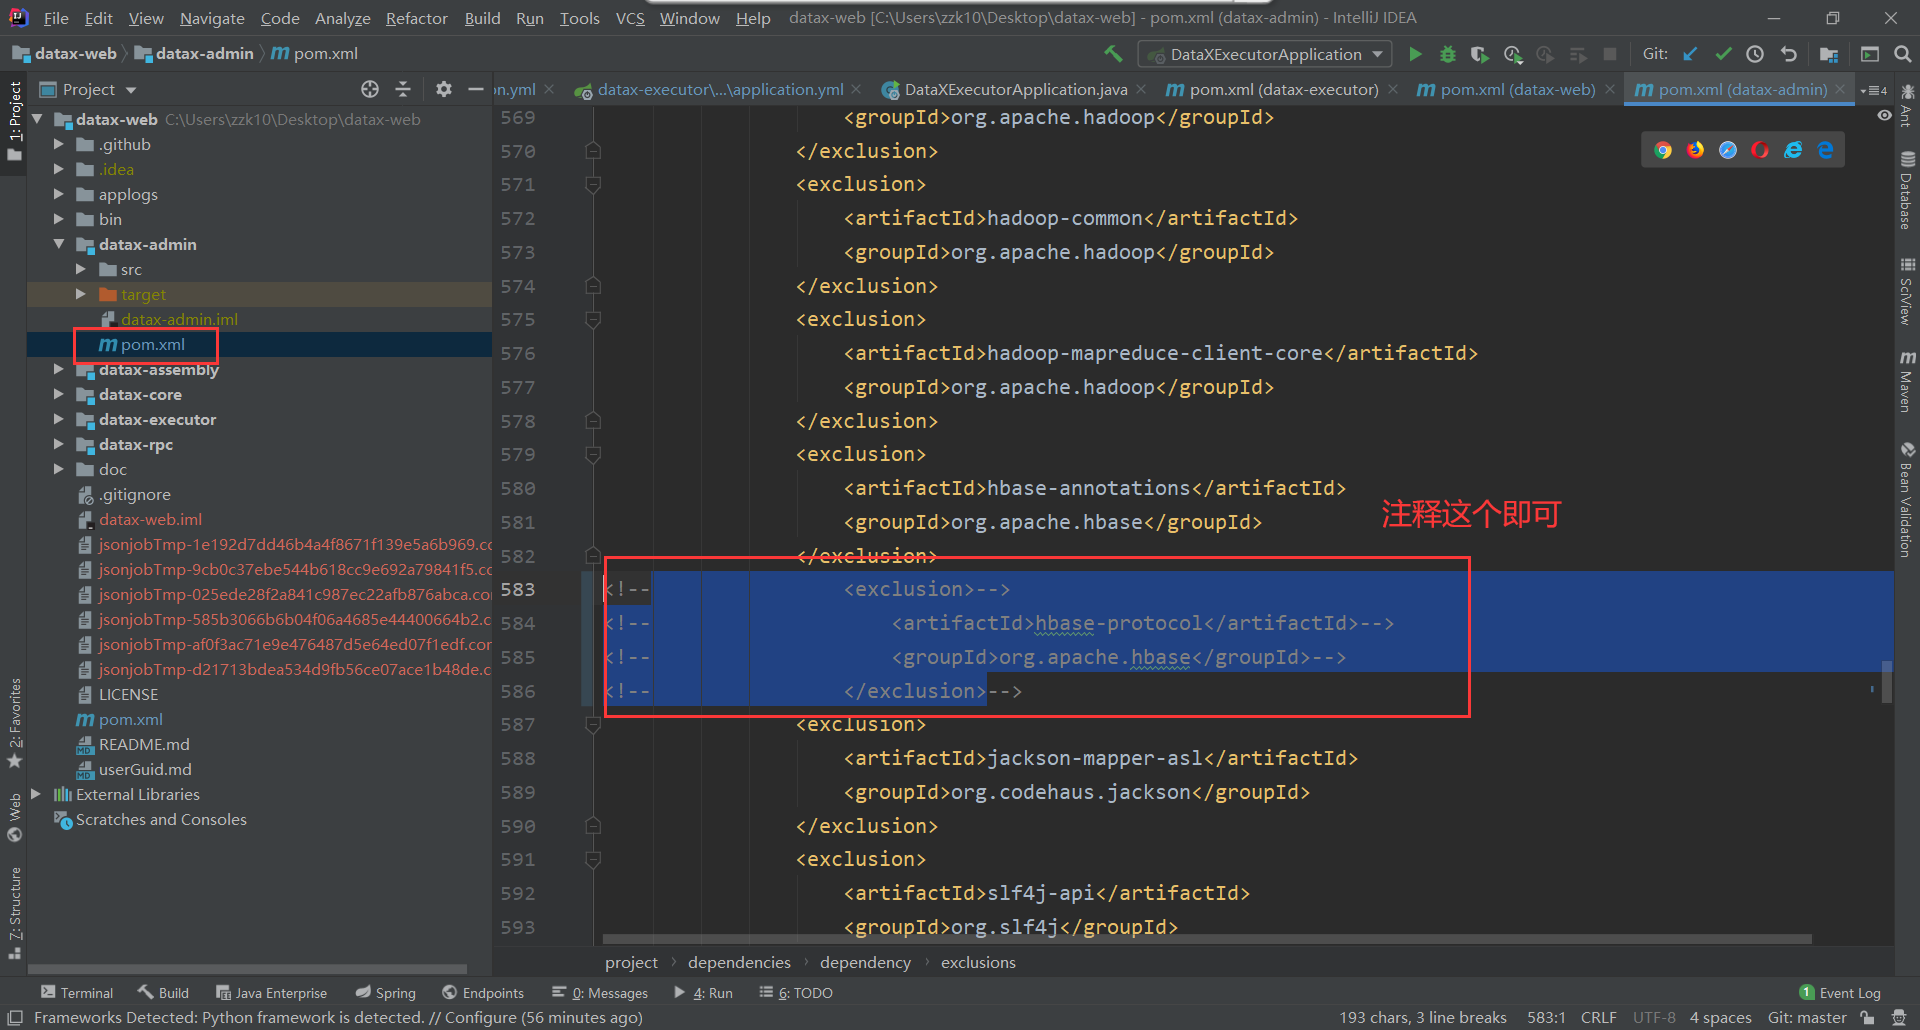Hide Project panel with minus icon

(x=475, y=89)
